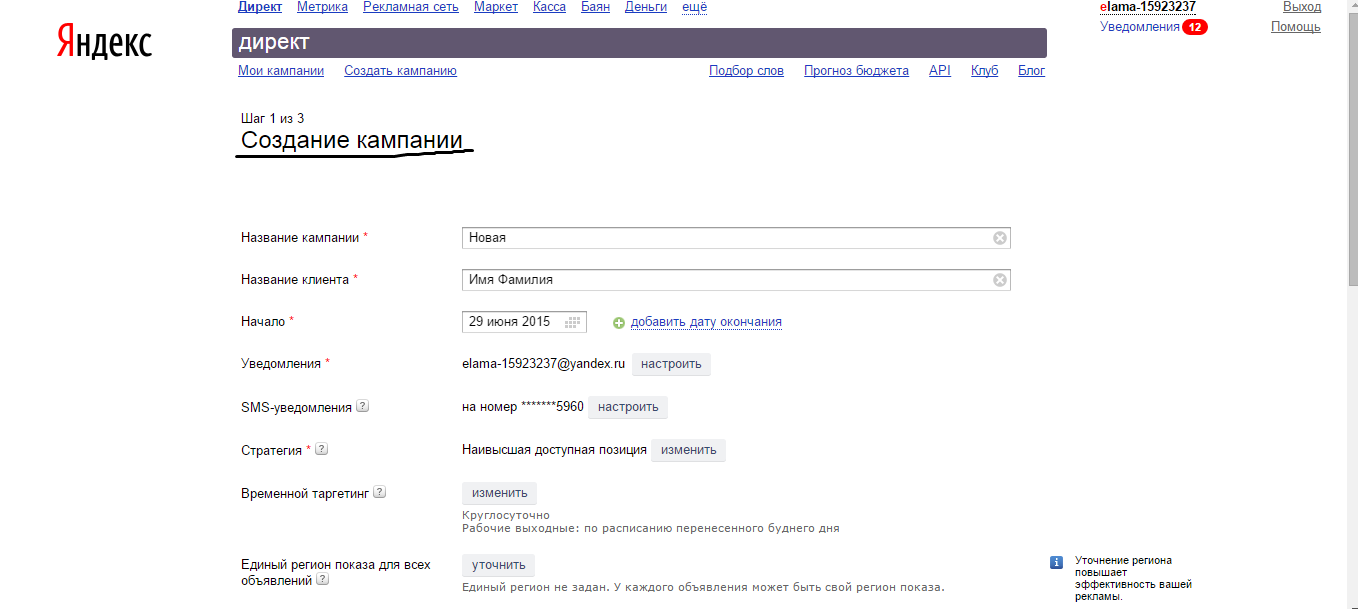Click the email elama-15923237@yandex.ru text
This screenshot has width=1358, height=609.
pos(543,364)
